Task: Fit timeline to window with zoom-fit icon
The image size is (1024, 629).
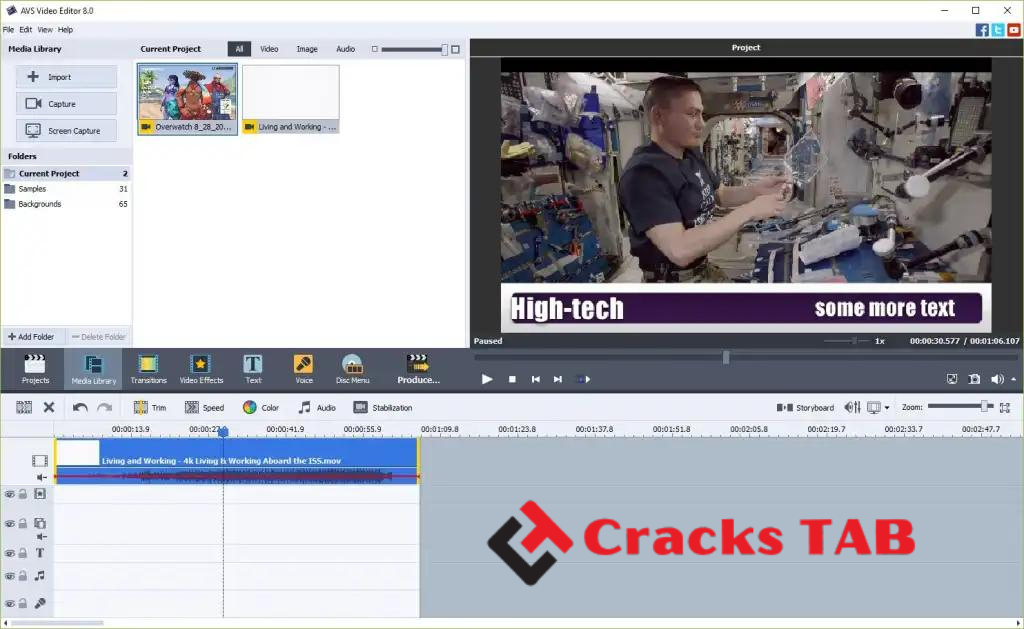Action: (1005, 408)
